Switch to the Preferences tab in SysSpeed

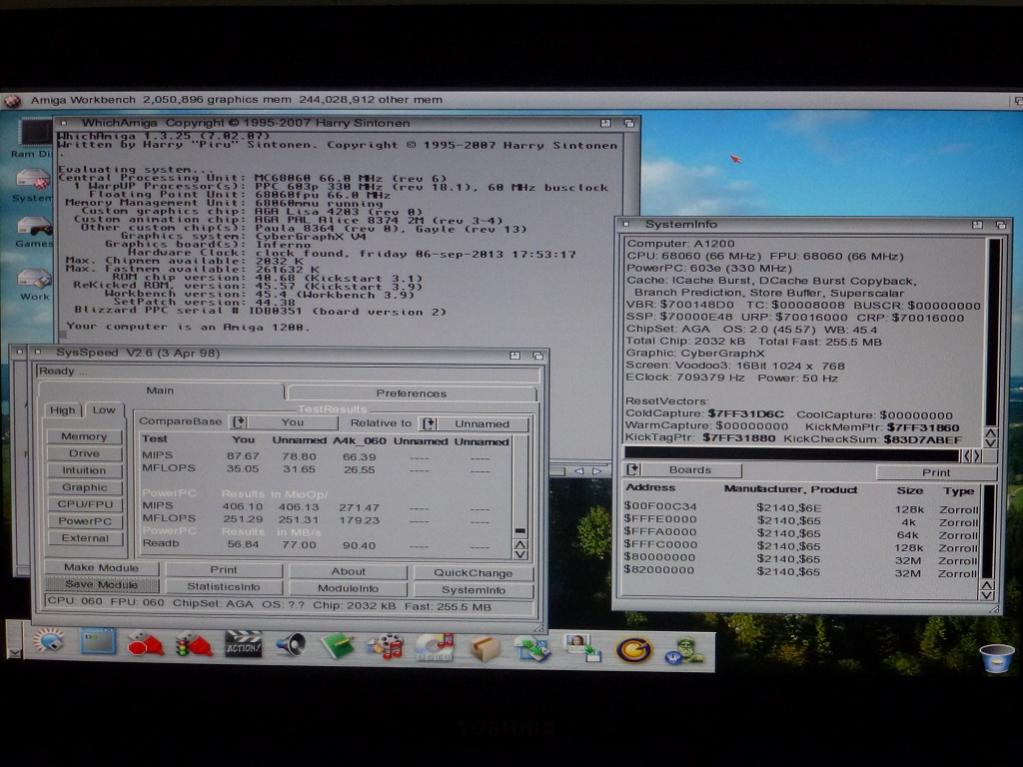pyautogui.click(x=411, y=393)
